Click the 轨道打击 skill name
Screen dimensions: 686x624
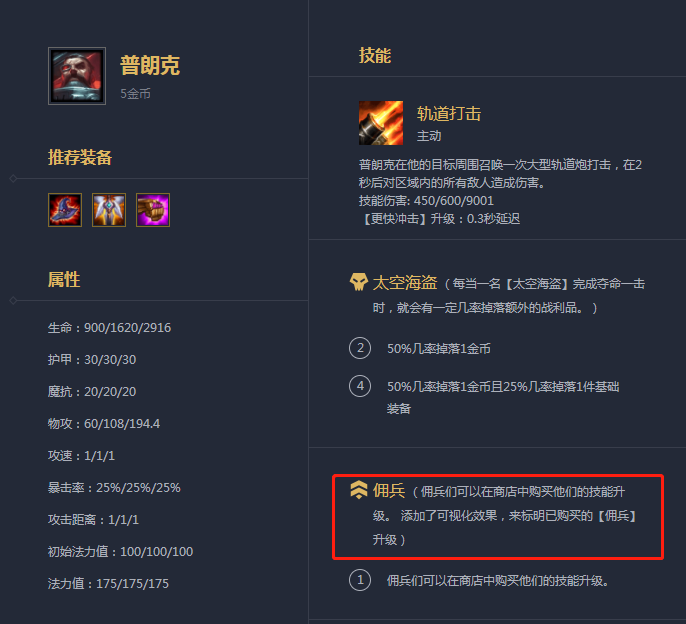click(449, 113)
